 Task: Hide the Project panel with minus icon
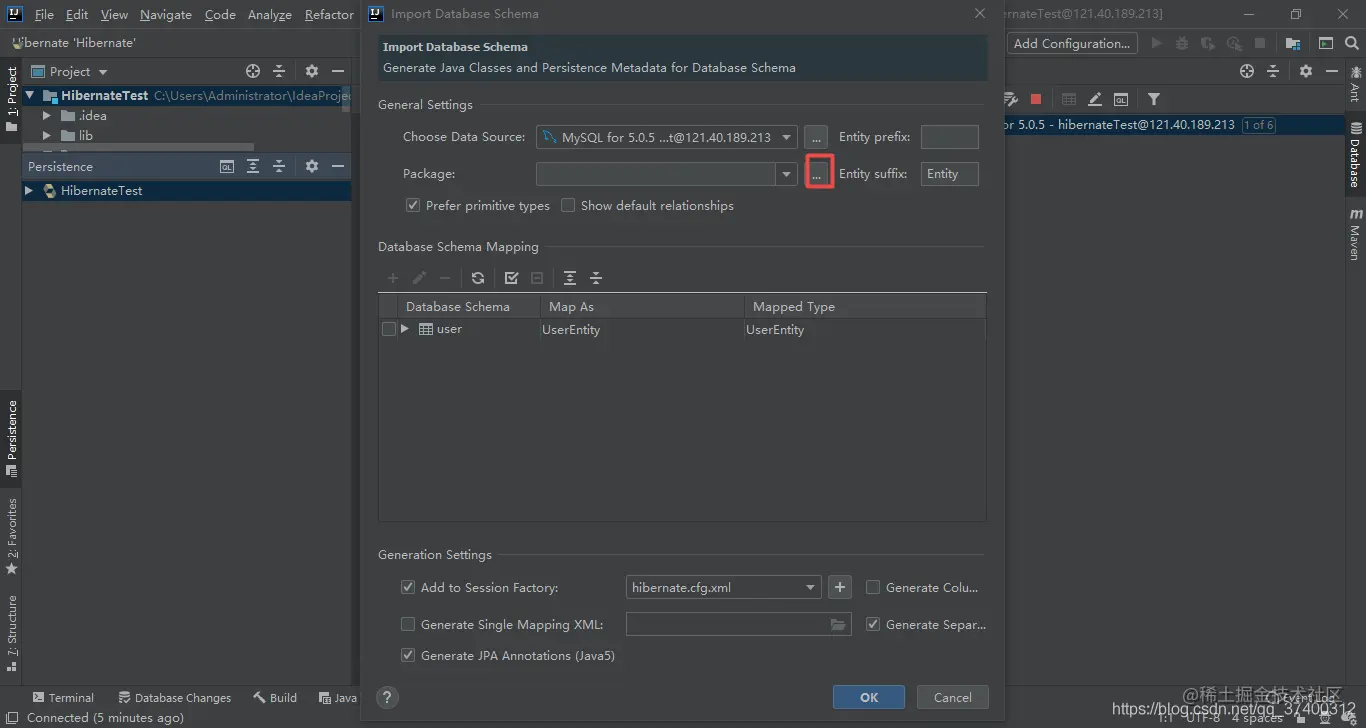pos(338,71)
